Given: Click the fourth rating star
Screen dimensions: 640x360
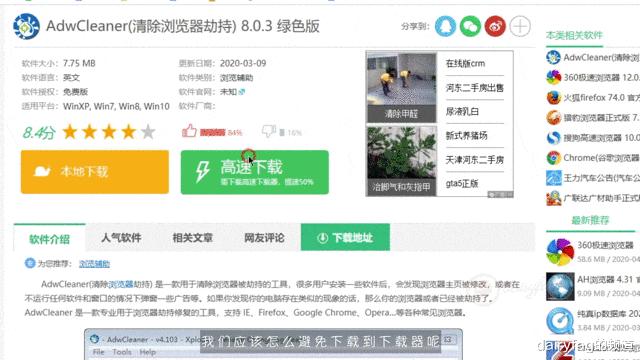Looking at the screenshot, I should tap(129, 132).
